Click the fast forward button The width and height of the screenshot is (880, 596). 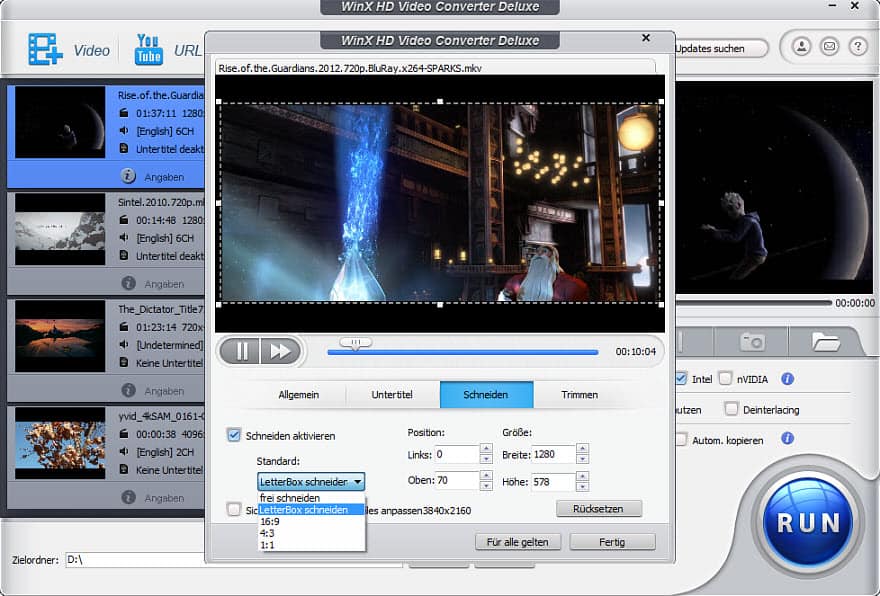280,351
